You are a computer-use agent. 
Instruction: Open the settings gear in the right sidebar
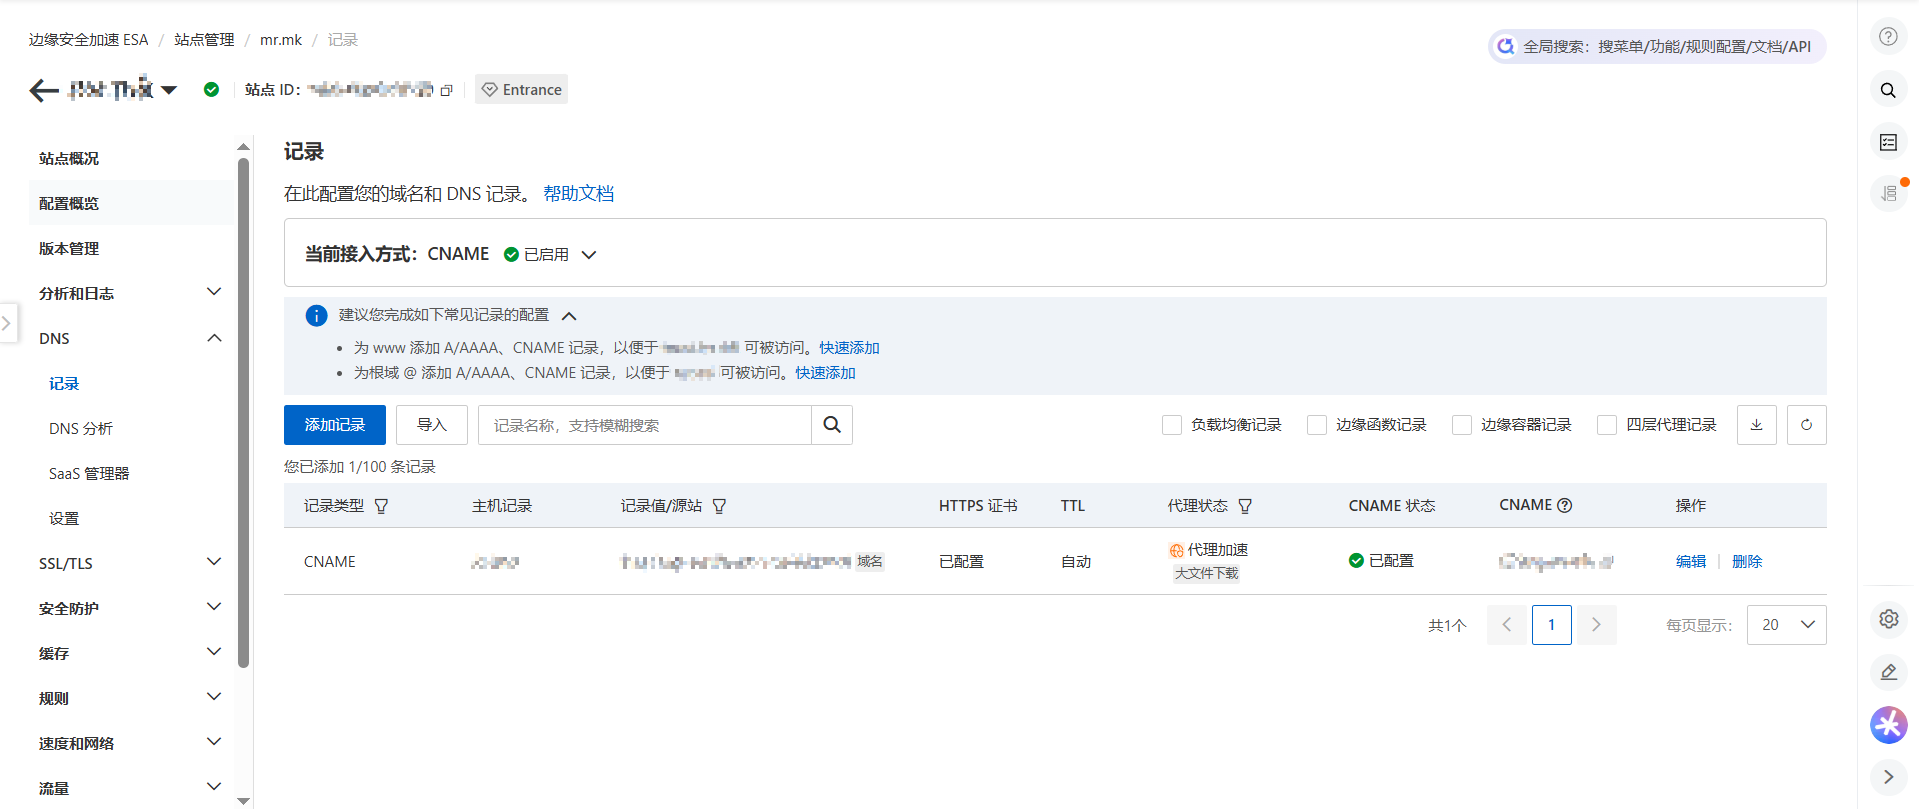(1888, 619)
